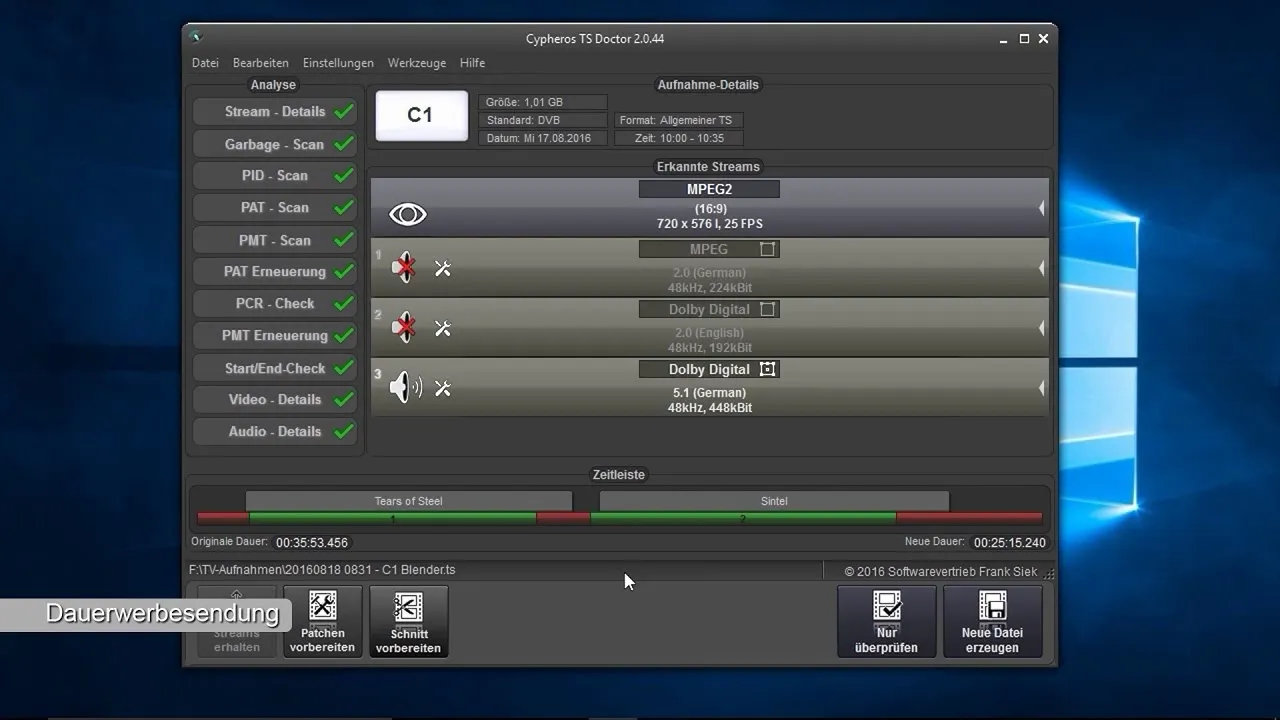Click the PMT Erneuerung button

(x=275, y=336)
